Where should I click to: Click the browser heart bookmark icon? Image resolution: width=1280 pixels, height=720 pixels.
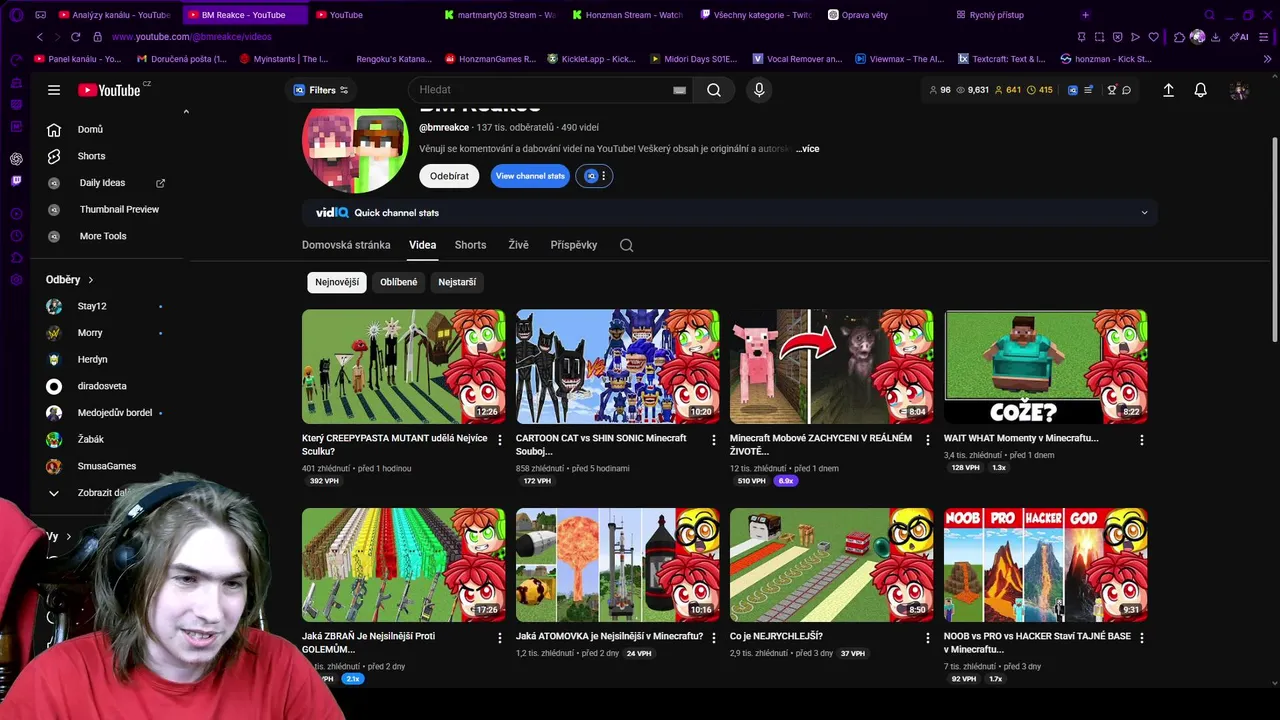pyautogui.click(x=1153, y=37)
